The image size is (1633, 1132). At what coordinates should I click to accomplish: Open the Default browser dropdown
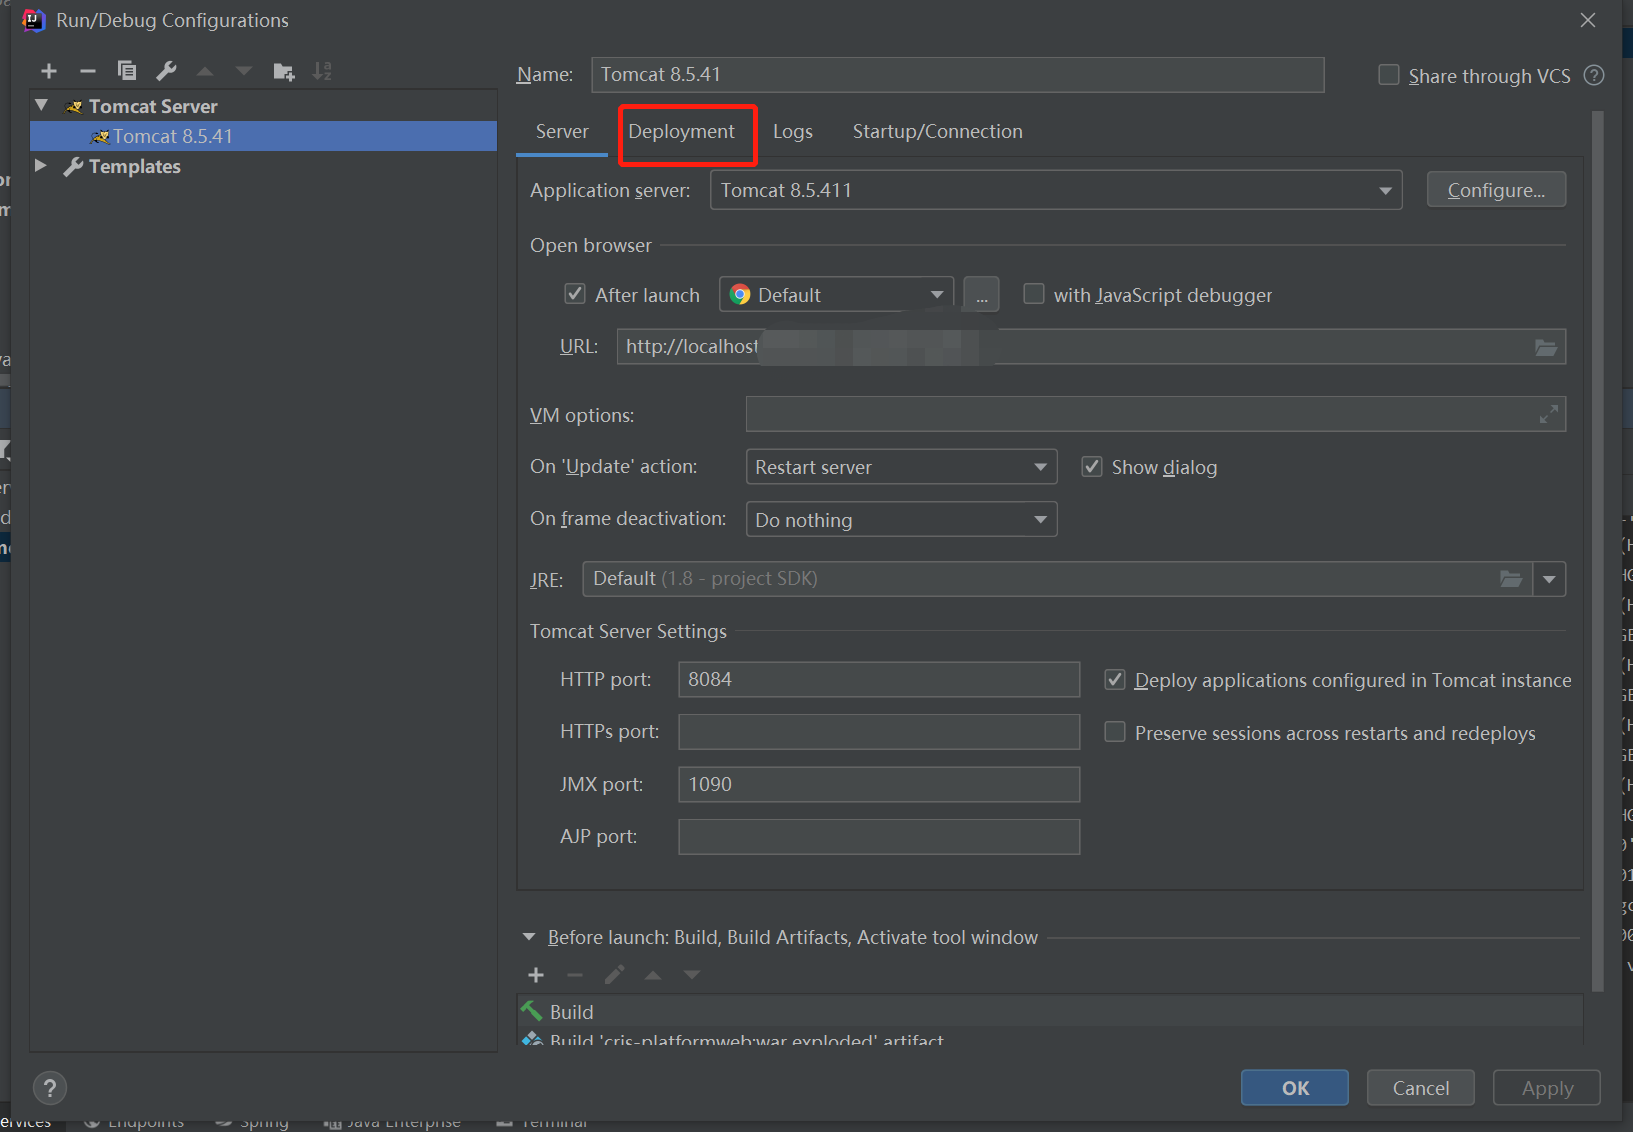836,295
